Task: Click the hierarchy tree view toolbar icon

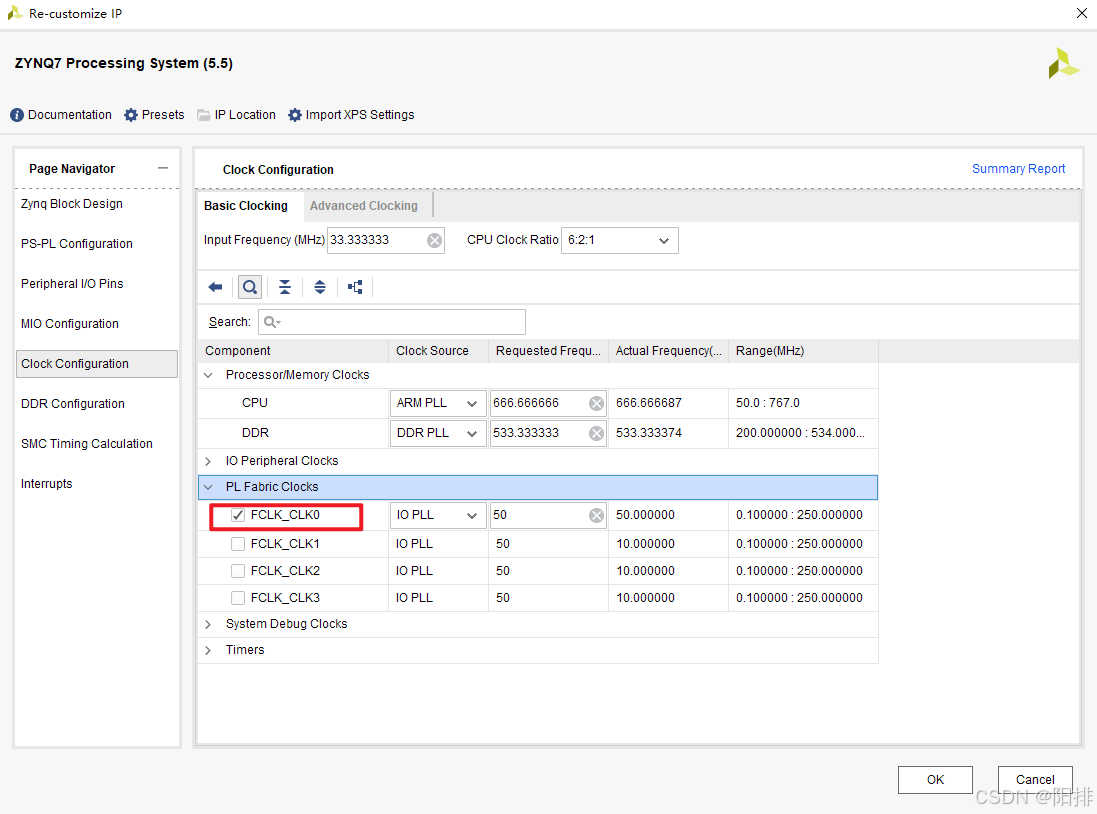Action: (355, 287)
